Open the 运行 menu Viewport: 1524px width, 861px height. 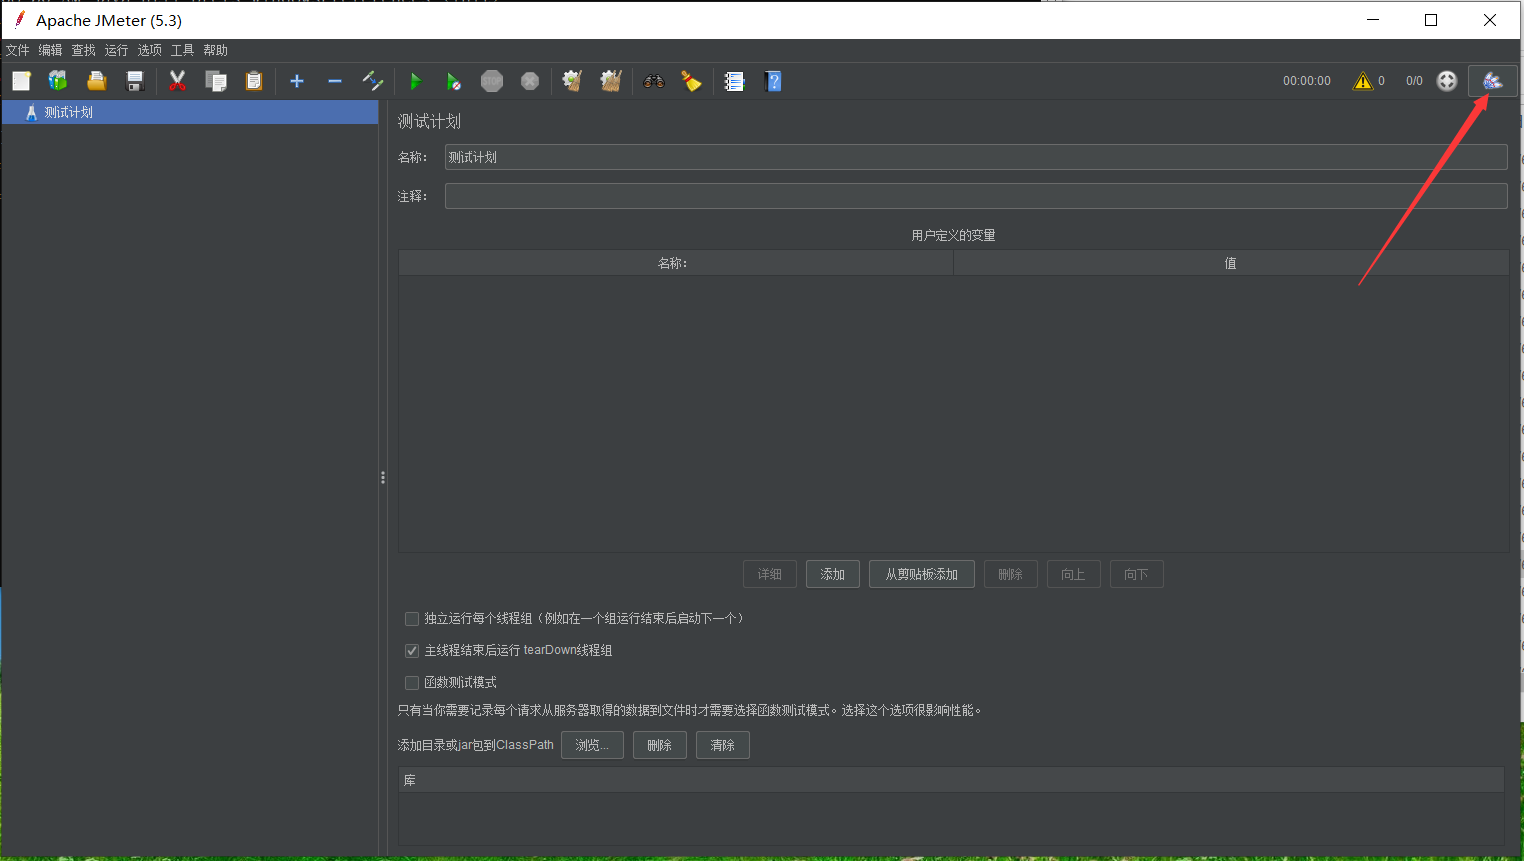tap(117, 50)
